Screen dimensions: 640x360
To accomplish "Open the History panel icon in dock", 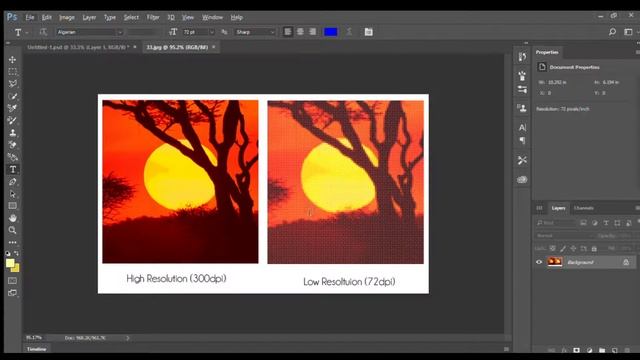I will tap(522, 57).
